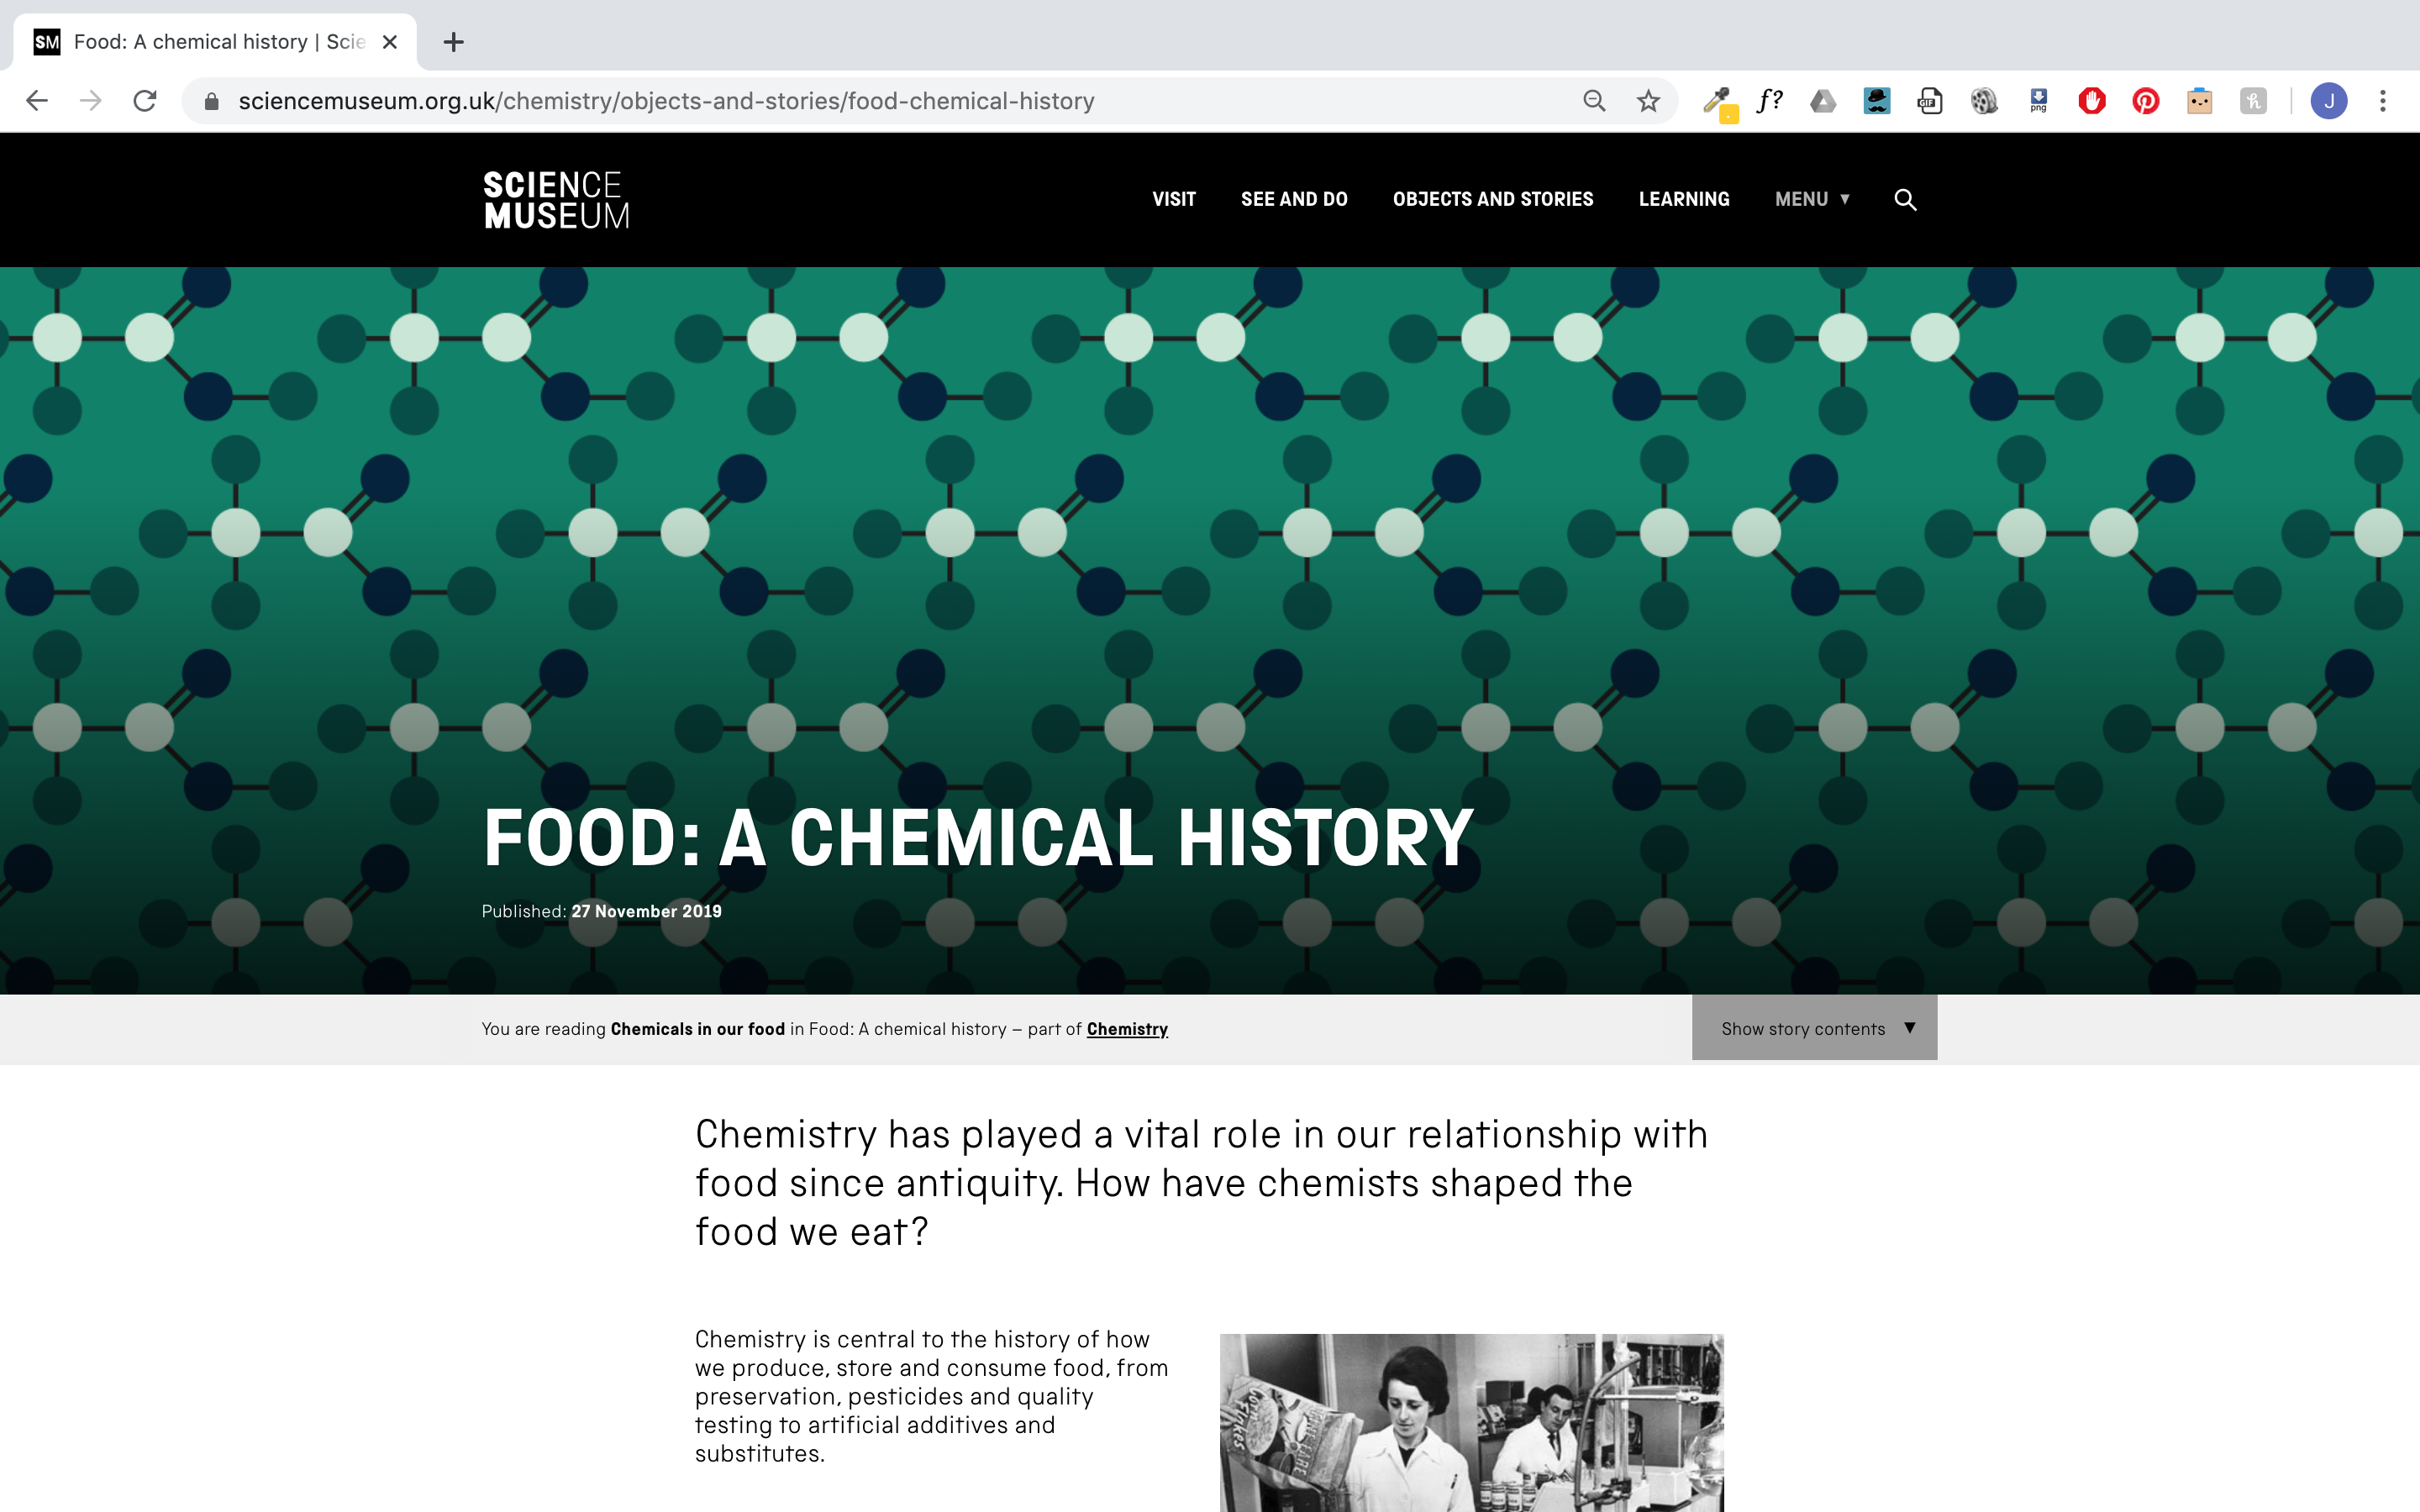
Task: Expand the Show story contents panel
Action: (x=1814, y=1028)
